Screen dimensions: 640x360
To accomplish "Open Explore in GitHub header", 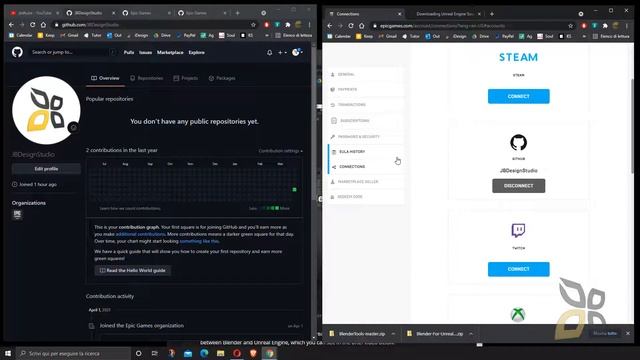I will coord(196,53).
